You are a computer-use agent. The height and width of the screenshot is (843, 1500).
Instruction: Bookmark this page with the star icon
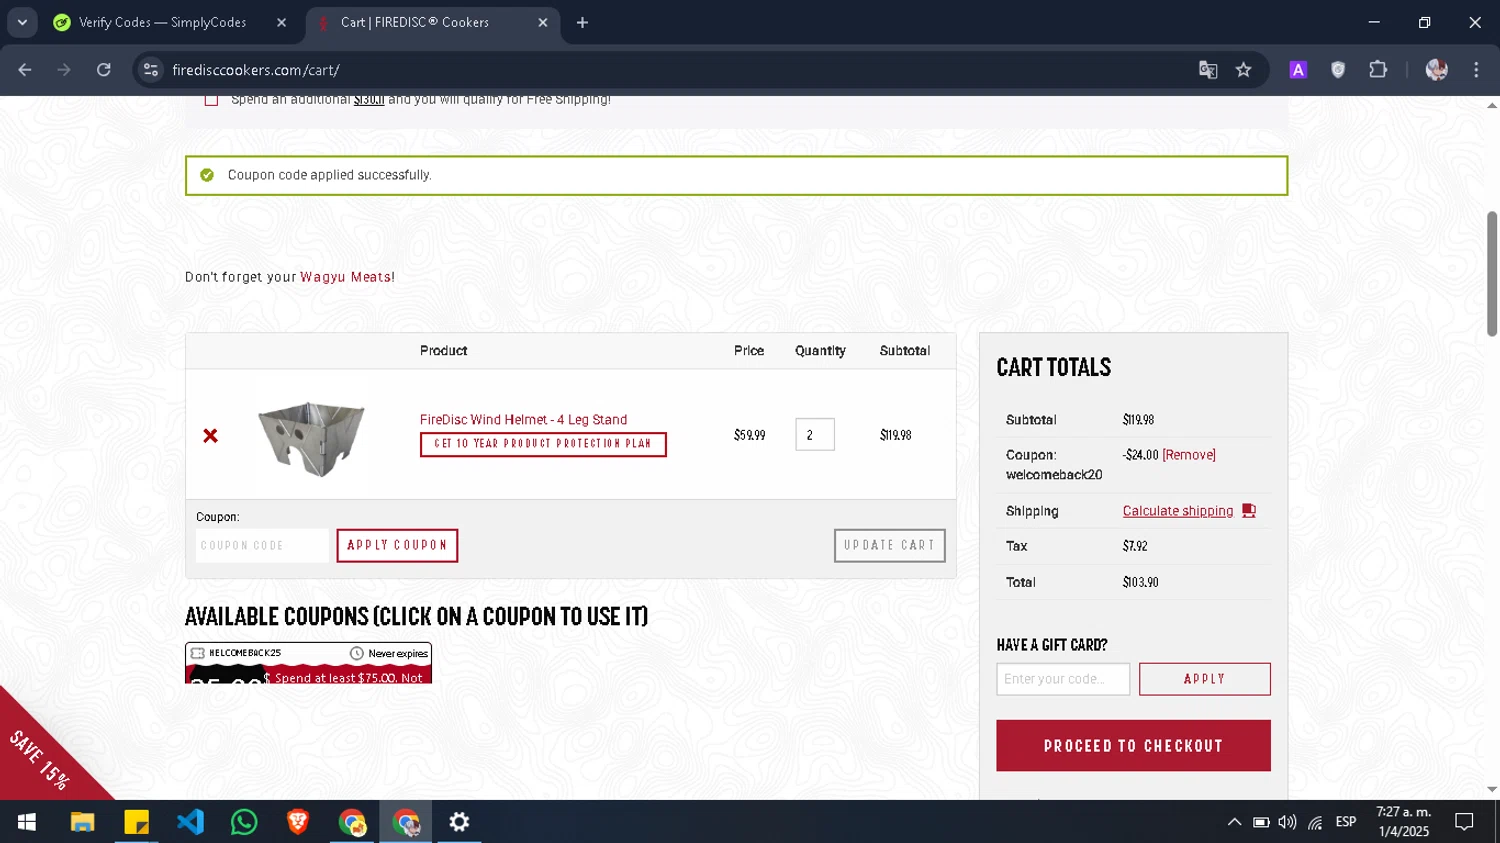pyautogui.click(x=1244, y=70)
